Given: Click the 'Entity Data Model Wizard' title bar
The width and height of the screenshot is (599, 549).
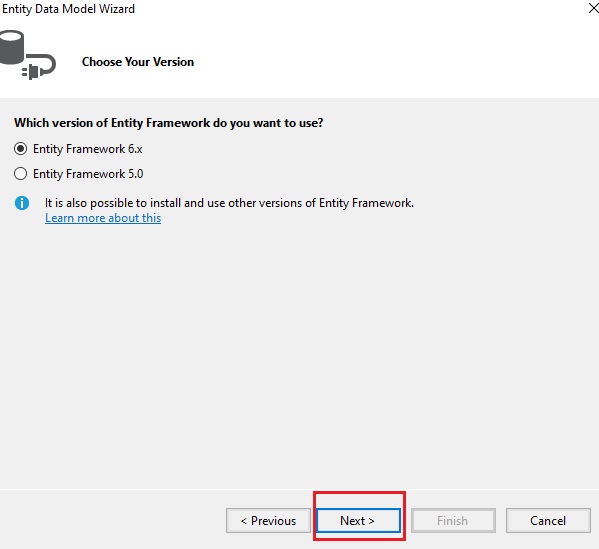Looking at the screenshot, I should (x=69, y=8).
